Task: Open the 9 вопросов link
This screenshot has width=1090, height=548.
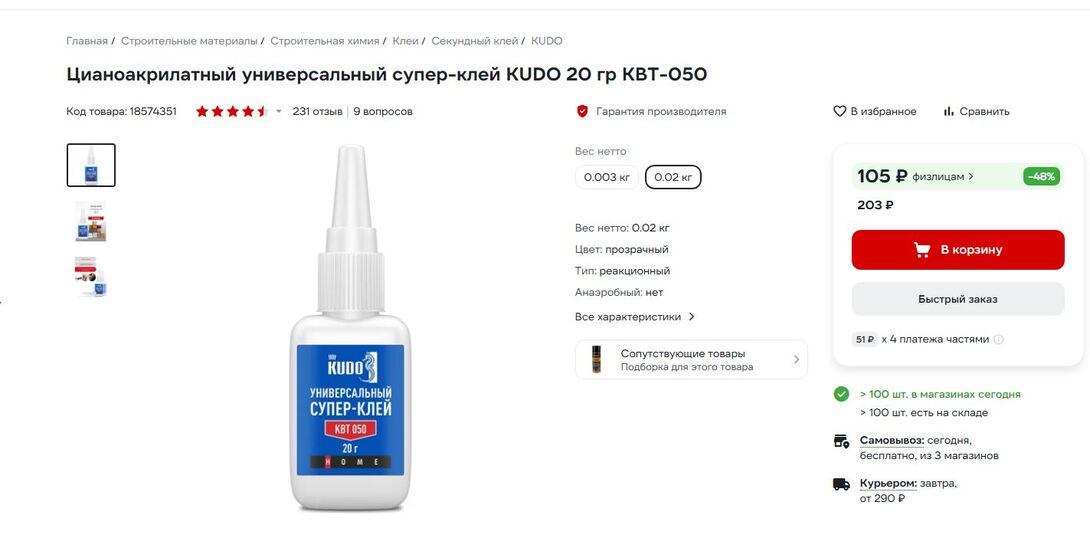Action: click(x=382, y=111)
